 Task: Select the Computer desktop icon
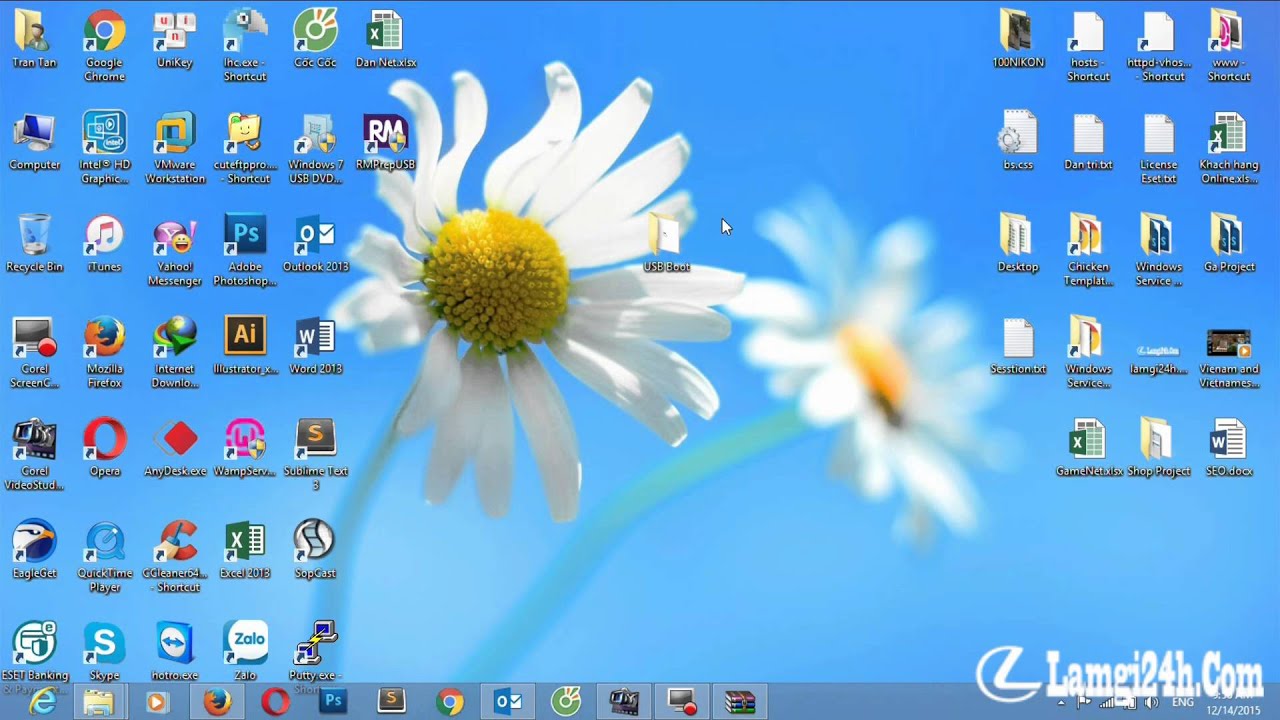pyautogui.click(x=34, y=140)
